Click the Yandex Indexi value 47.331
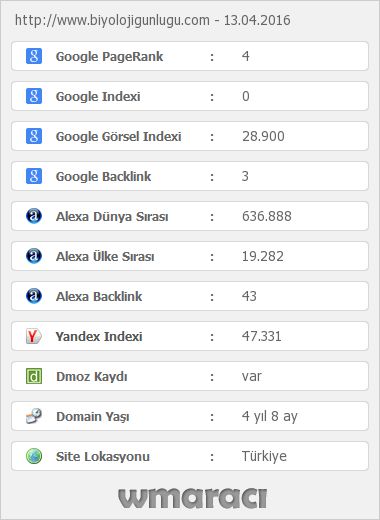Image resolution: width=380 pixels, height=520 pixels. (x=262, y=336)
